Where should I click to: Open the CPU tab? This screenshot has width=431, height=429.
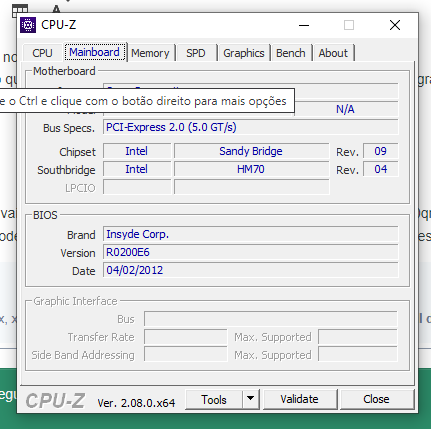click(42, 53)
